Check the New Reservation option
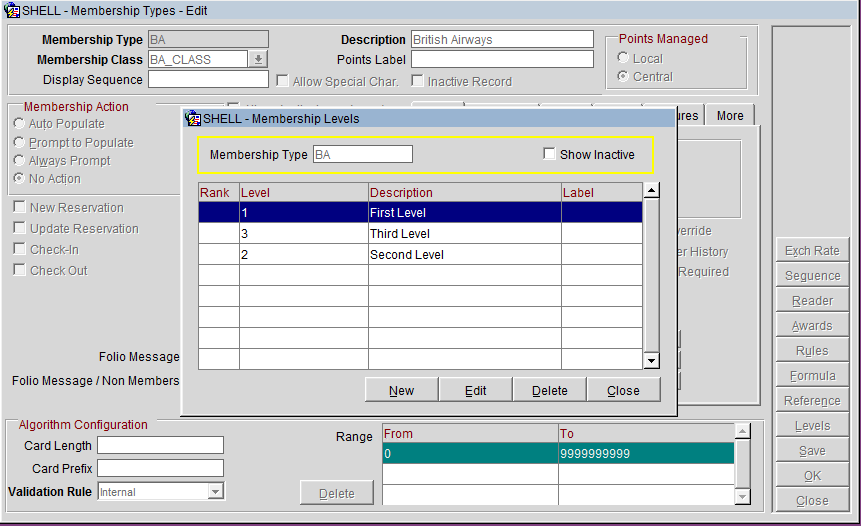The height and width of the screenshot is (526, 861). [20, 208]
